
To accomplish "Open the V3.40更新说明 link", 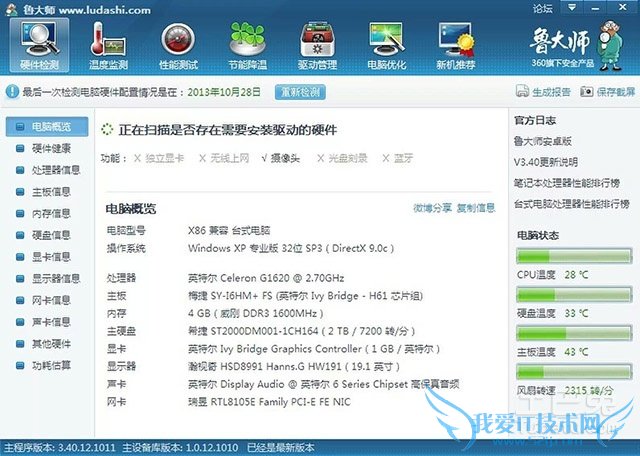I will point(546,162).
